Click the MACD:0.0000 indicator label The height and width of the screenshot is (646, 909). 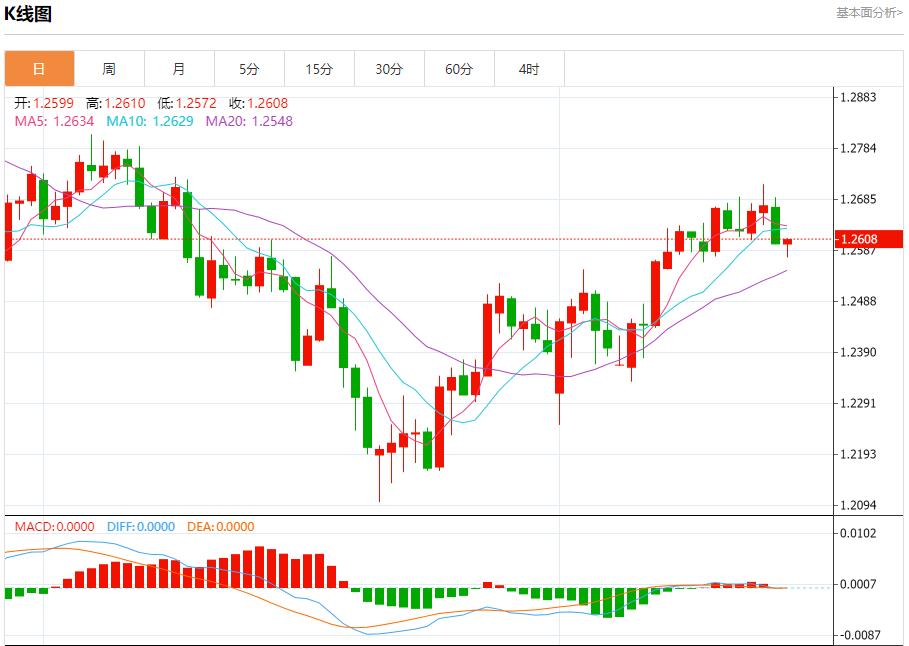54,527
